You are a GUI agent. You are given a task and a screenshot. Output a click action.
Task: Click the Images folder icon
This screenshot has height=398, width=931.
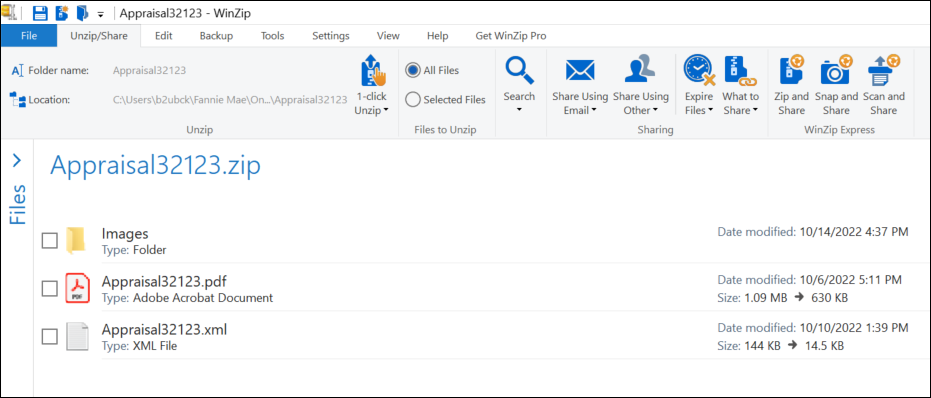point(76,241)
